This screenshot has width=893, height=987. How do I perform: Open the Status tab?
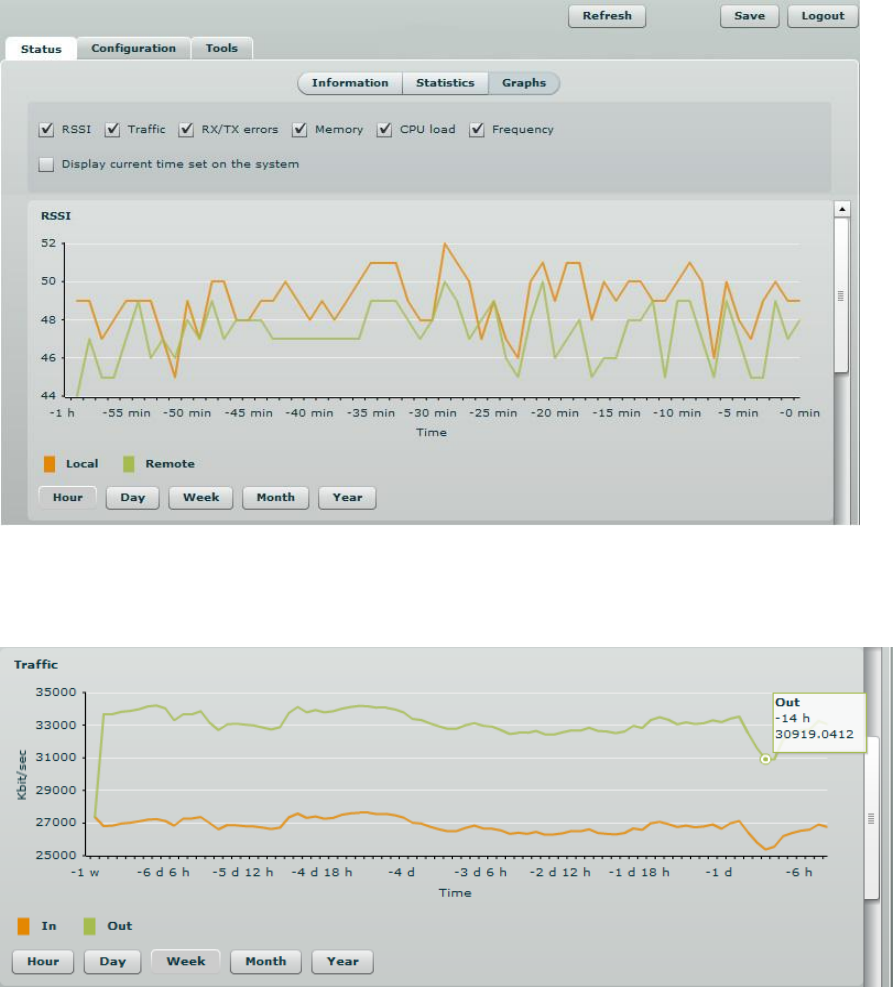41,49
